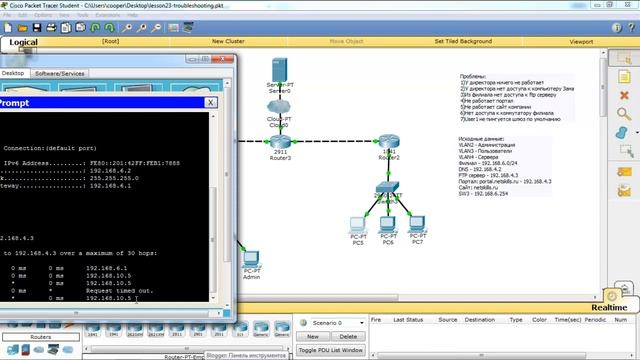Select PC5 on the canvas
The image size is (640, 360).
[x=358, y=224]
